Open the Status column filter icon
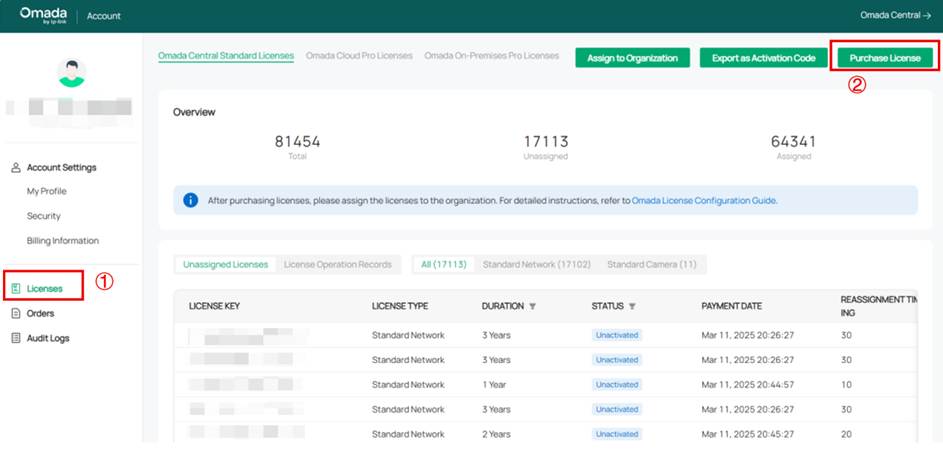 (631, 306)
